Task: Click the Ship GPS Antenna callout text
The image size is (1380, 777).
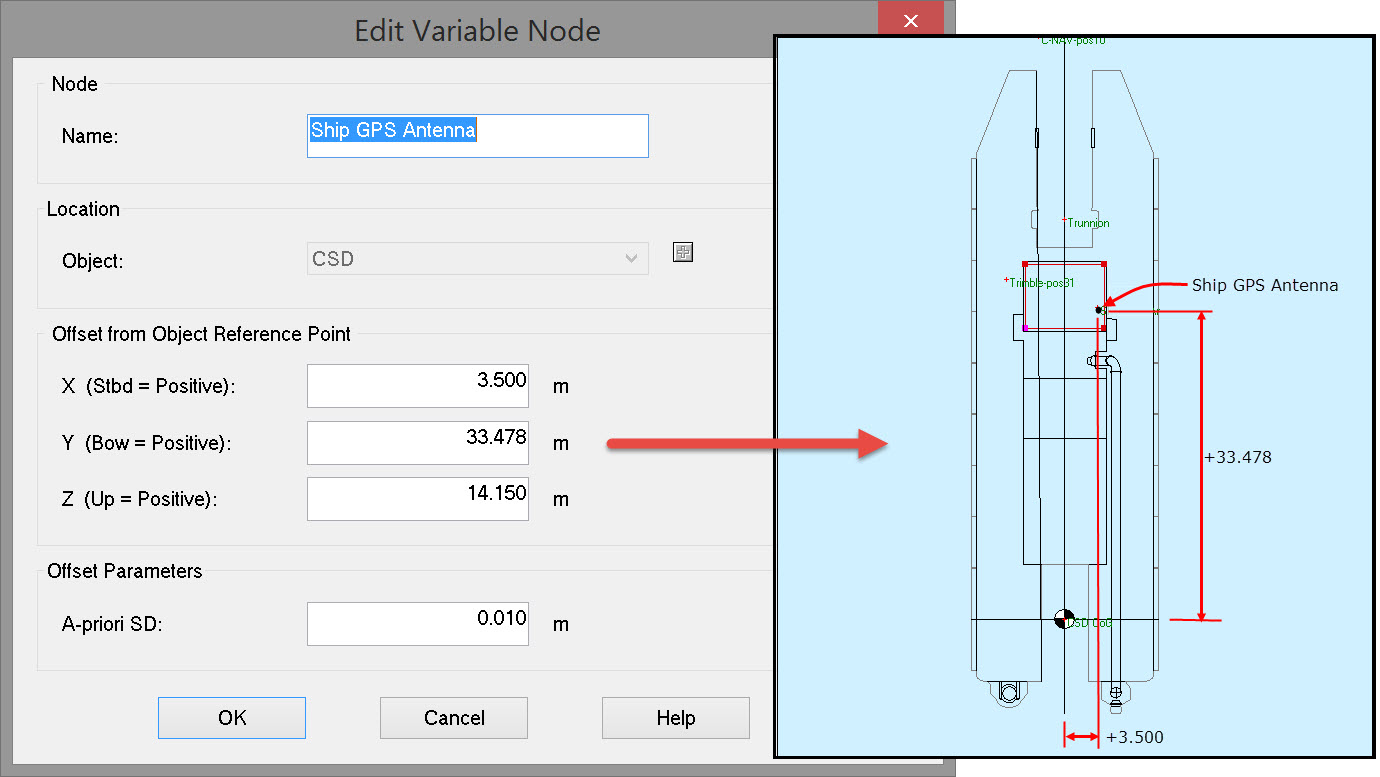Action: [x=1264, y=285]
